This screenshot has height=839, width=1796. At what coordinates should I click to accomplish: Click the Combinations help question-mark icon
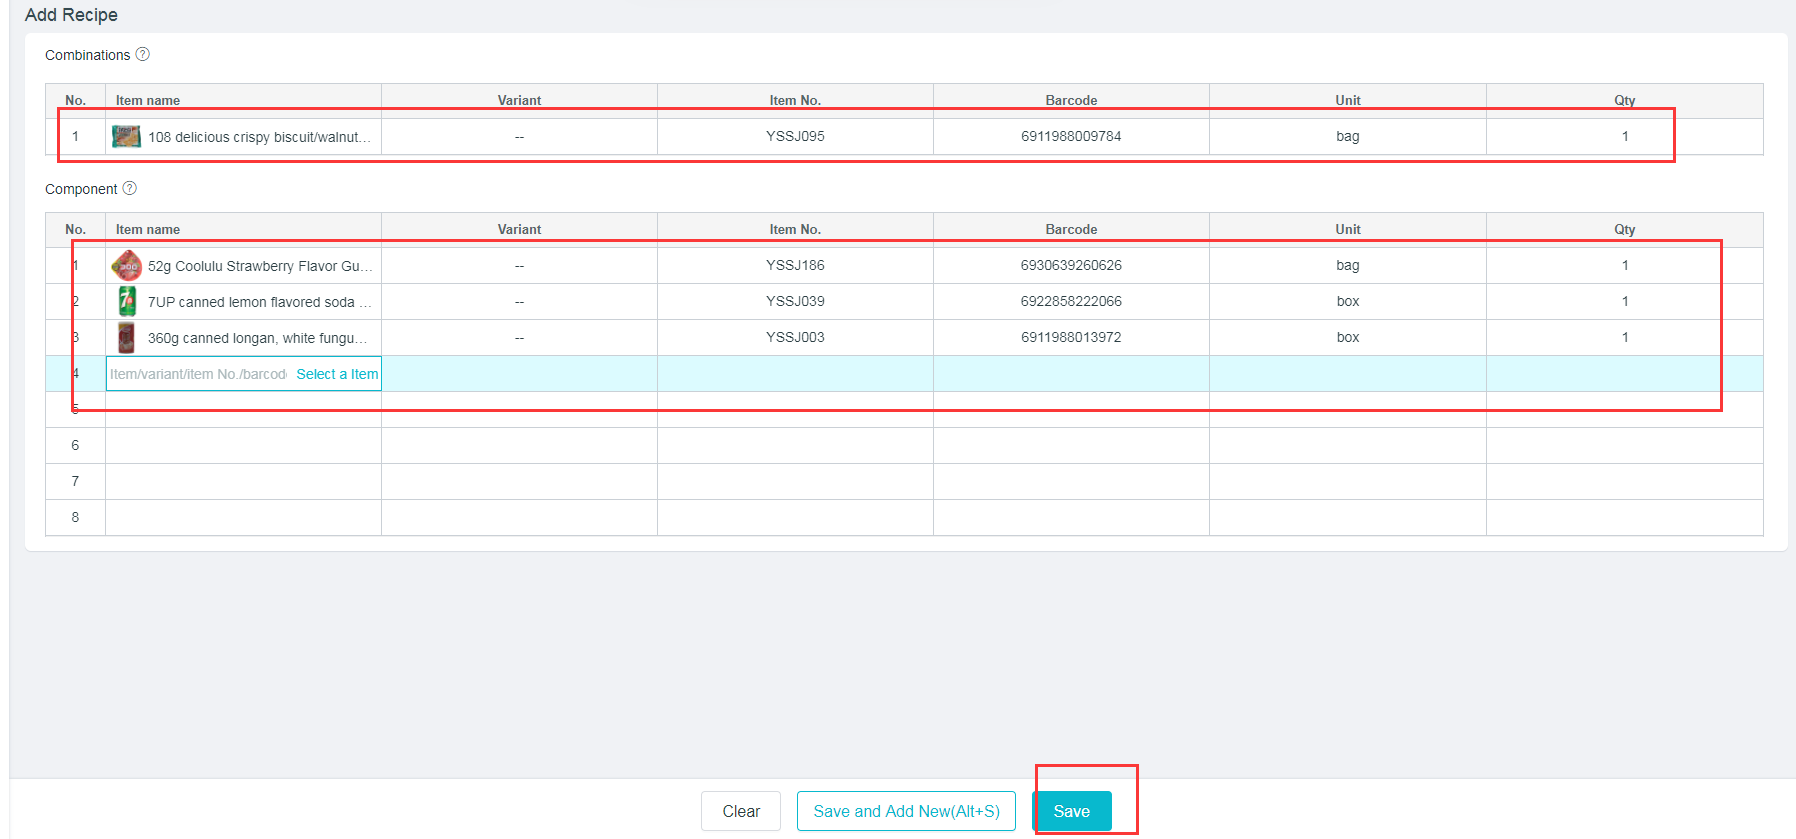(143, 54)
